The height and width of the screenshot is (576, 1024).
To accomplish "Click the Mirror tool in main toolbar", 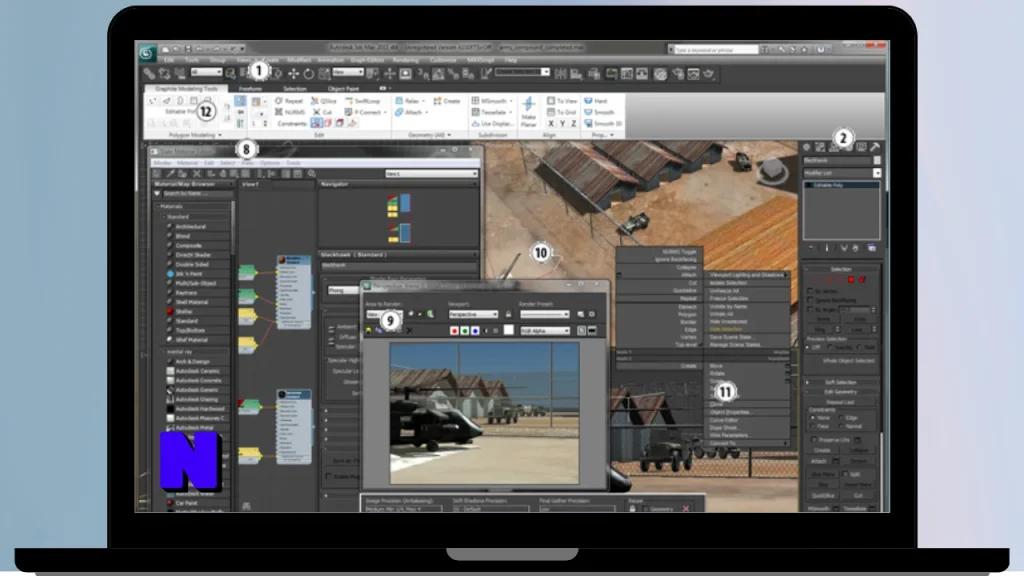I will point(560,74).
